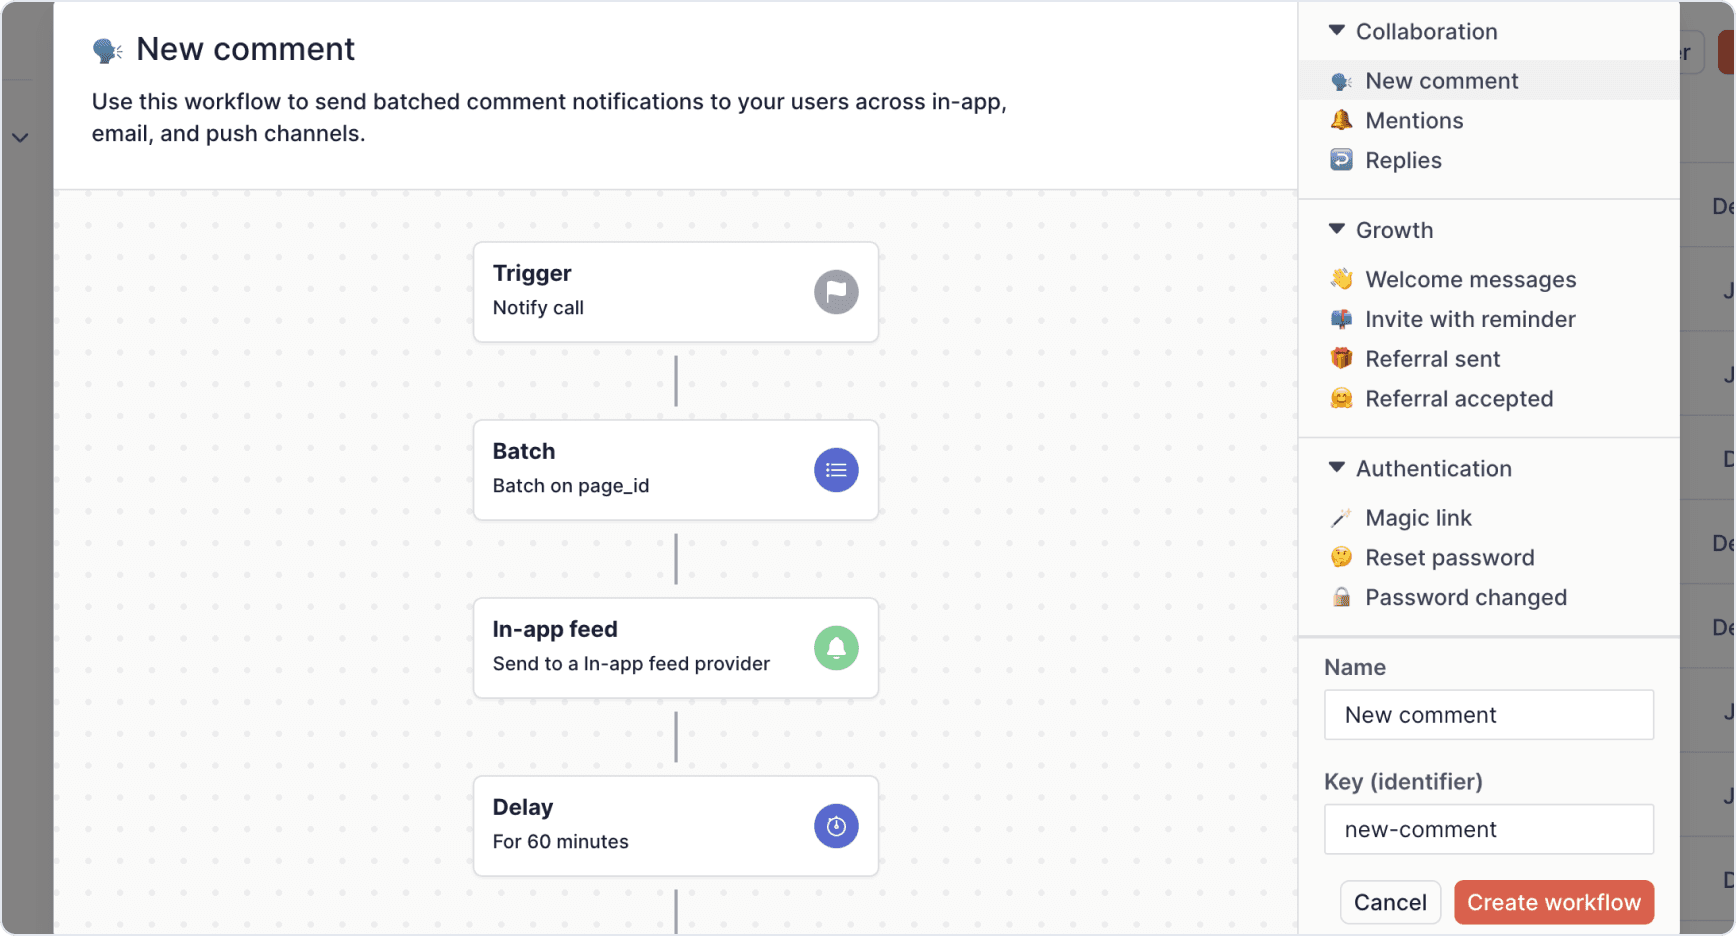Select the Referral accepted template

coord(1458,399)
